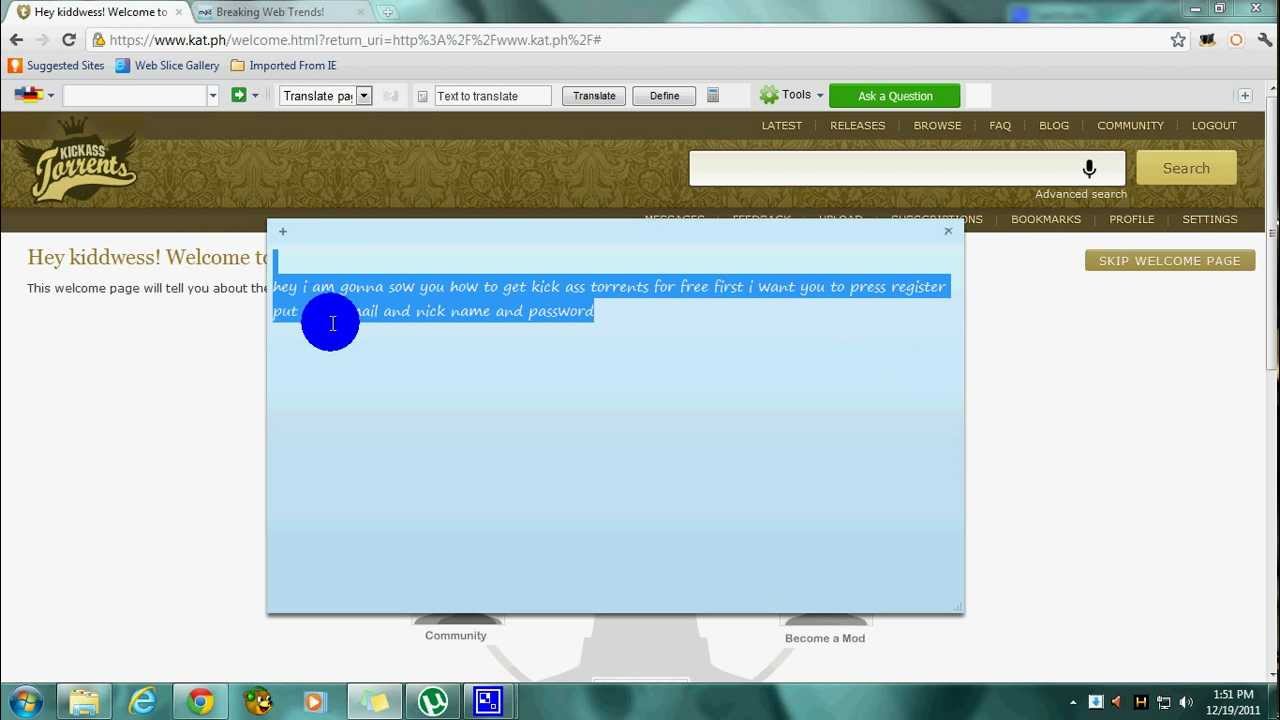Viewport: 1280px width, 720px height.
Task: Open the Windows Start menu
Action: click(x=26, y=701)
